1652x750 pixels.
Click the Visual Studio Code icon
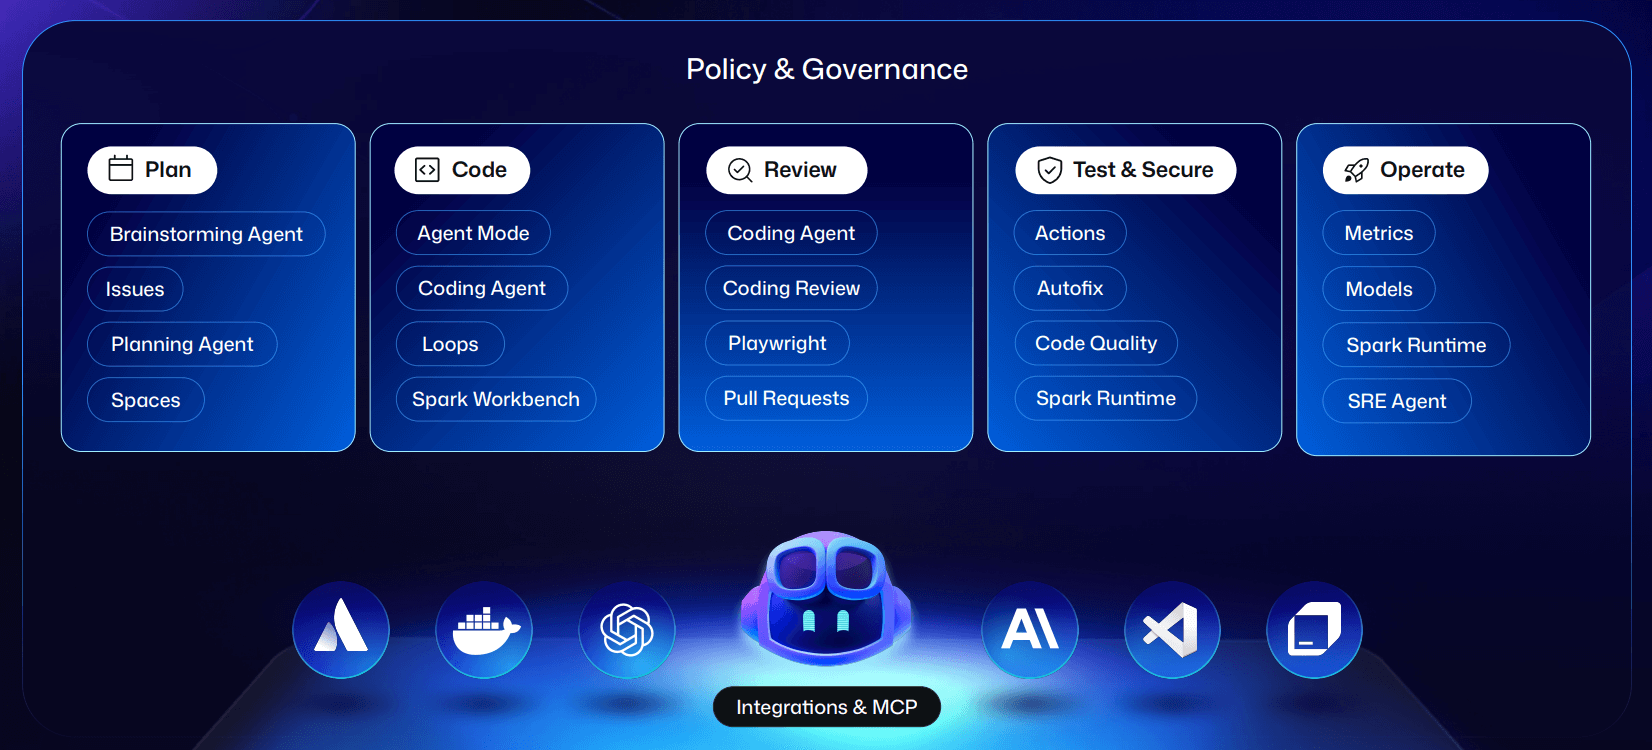tap(1172, 630)
